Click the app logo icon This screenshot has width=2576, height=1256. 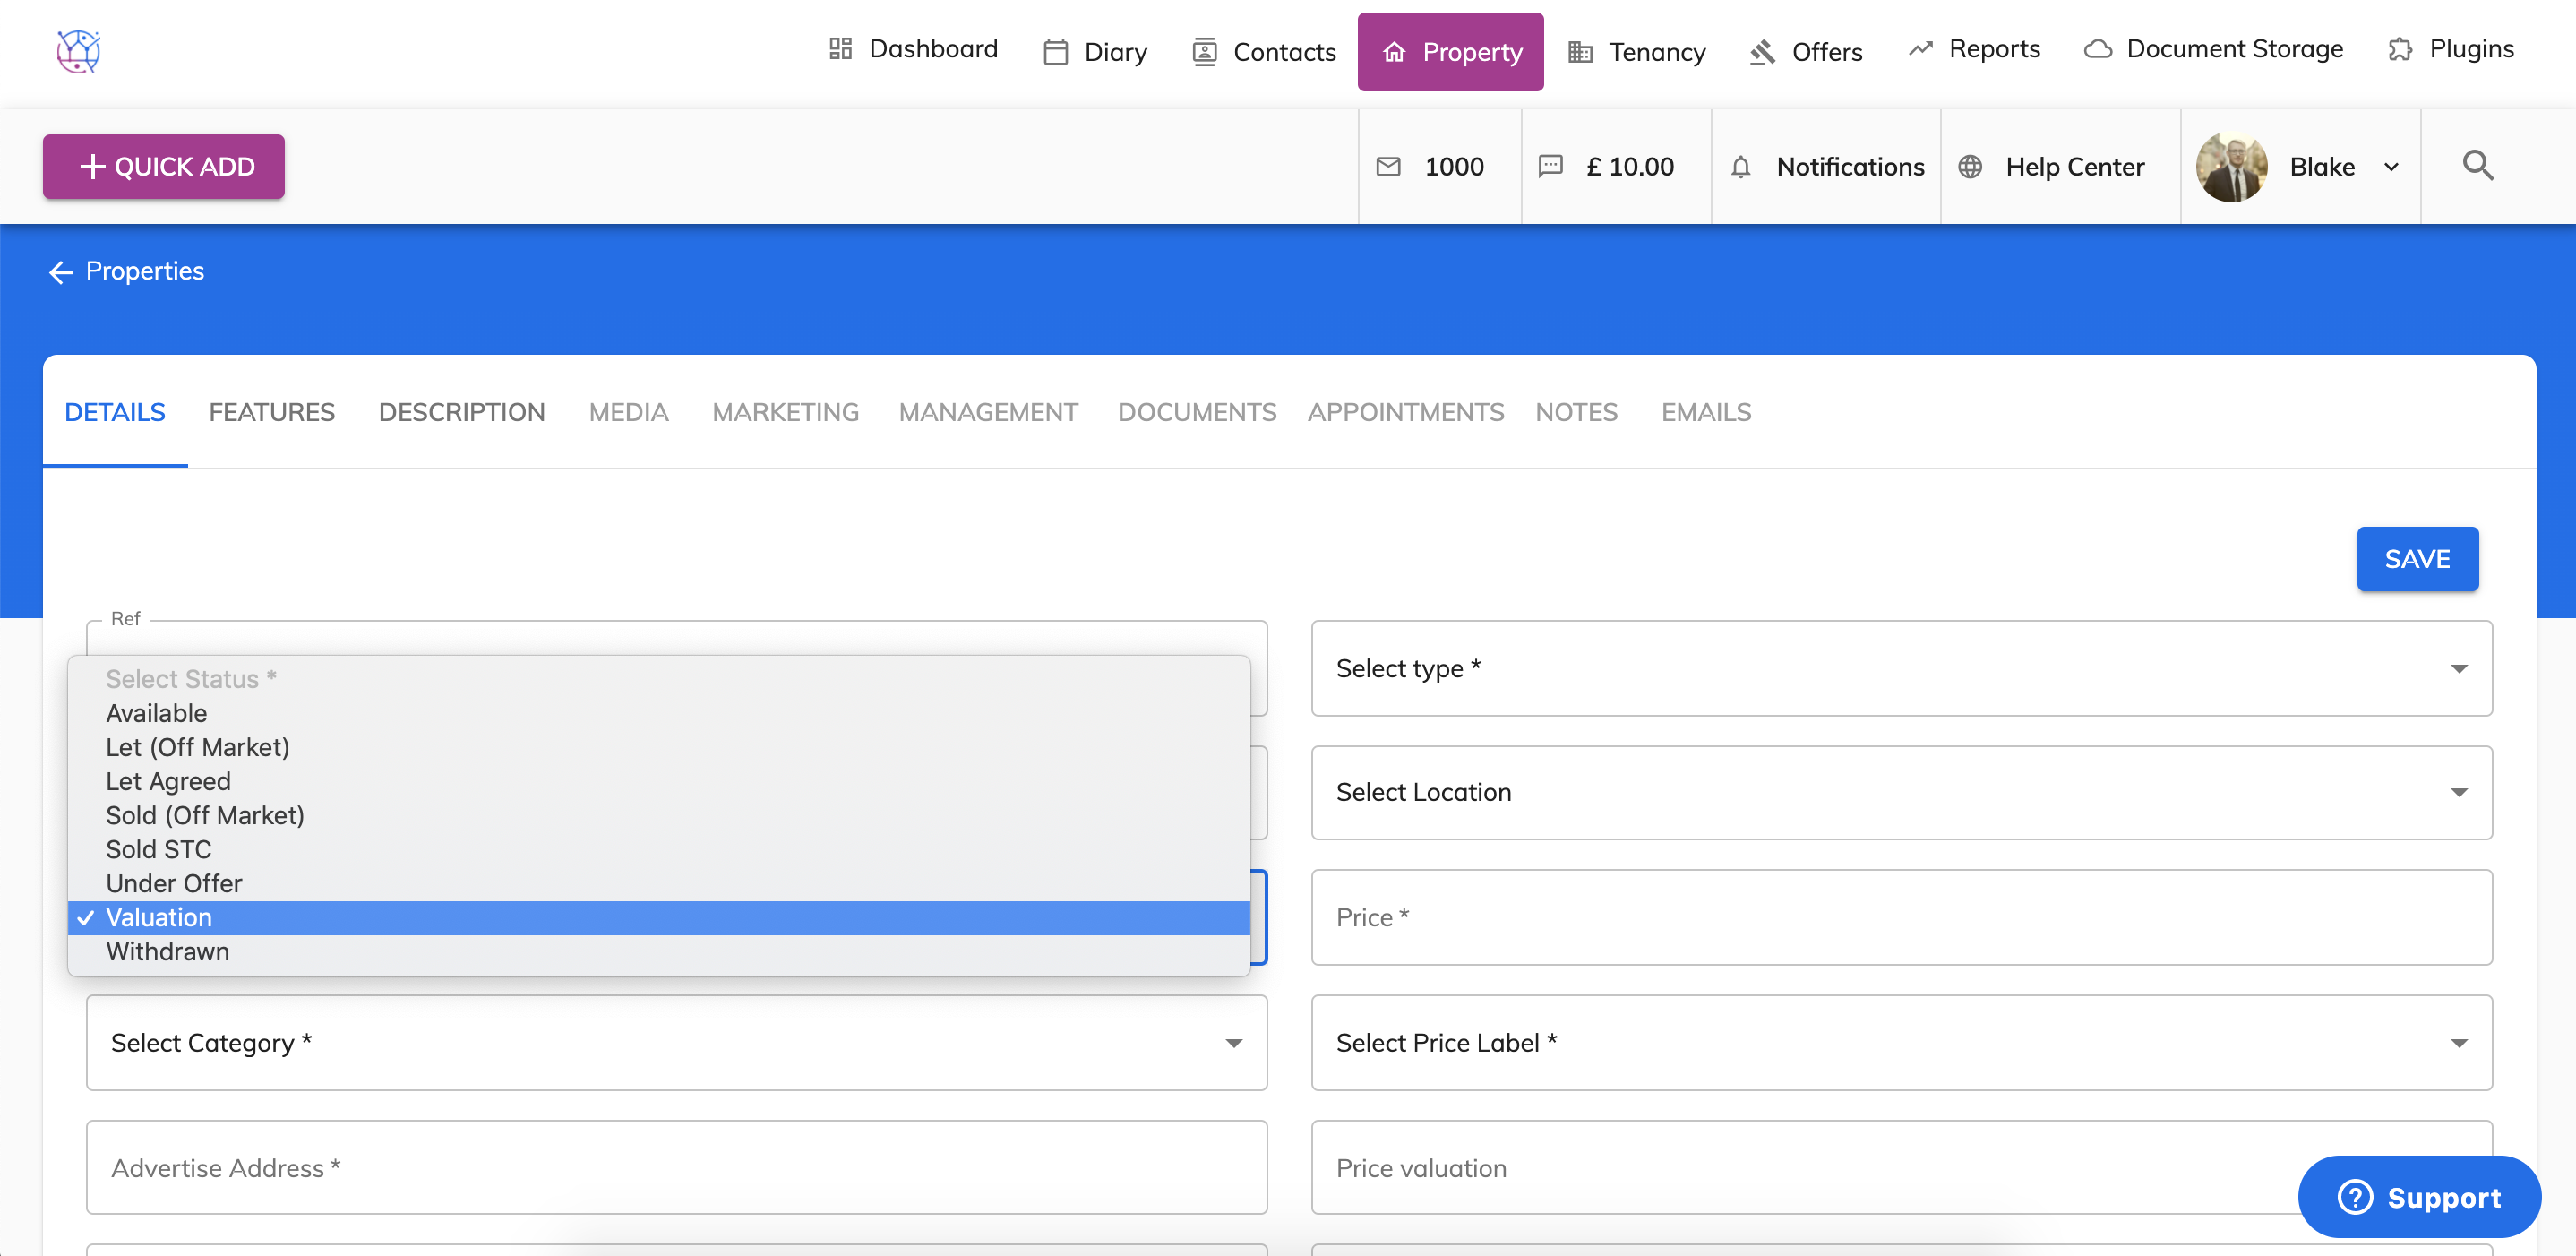pyautogui.click(x=79, y=51)
